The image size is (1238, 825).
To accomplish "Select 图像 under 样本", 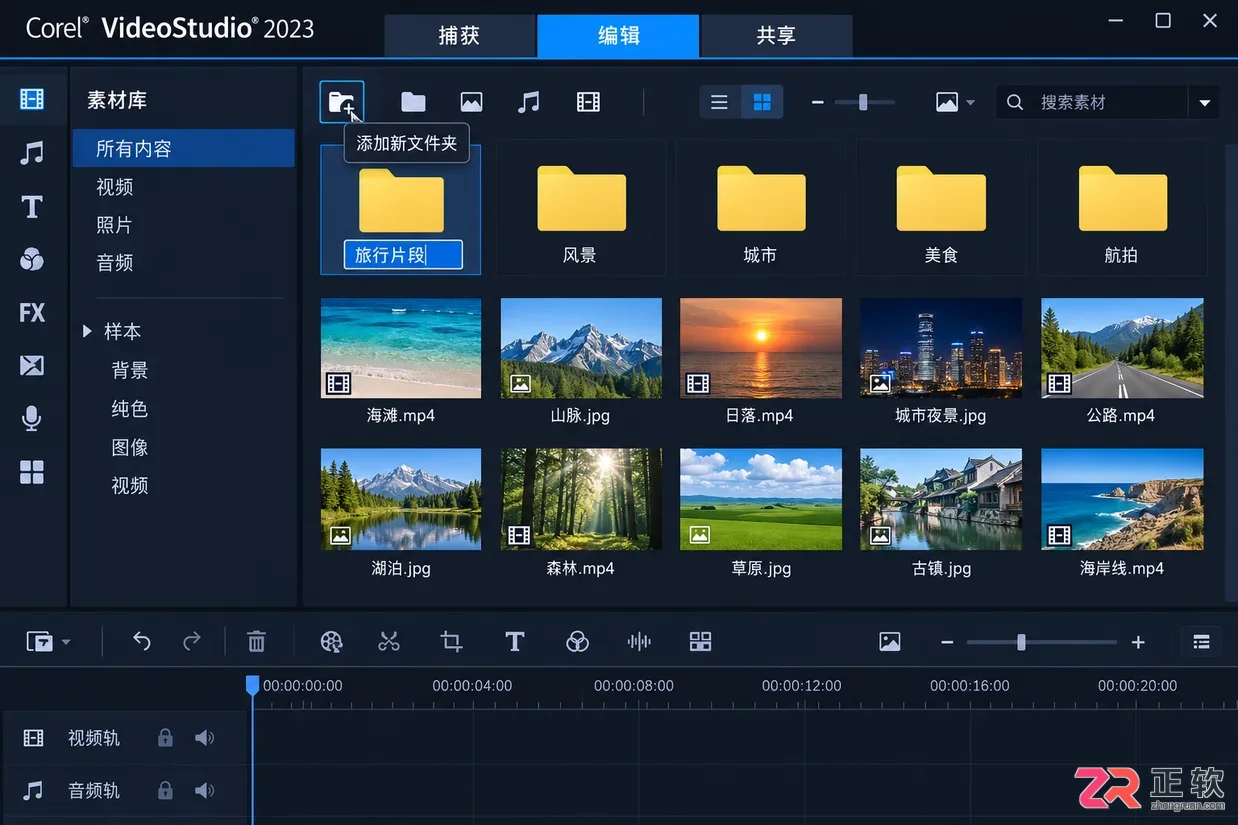I will click(x=130, y=447).
